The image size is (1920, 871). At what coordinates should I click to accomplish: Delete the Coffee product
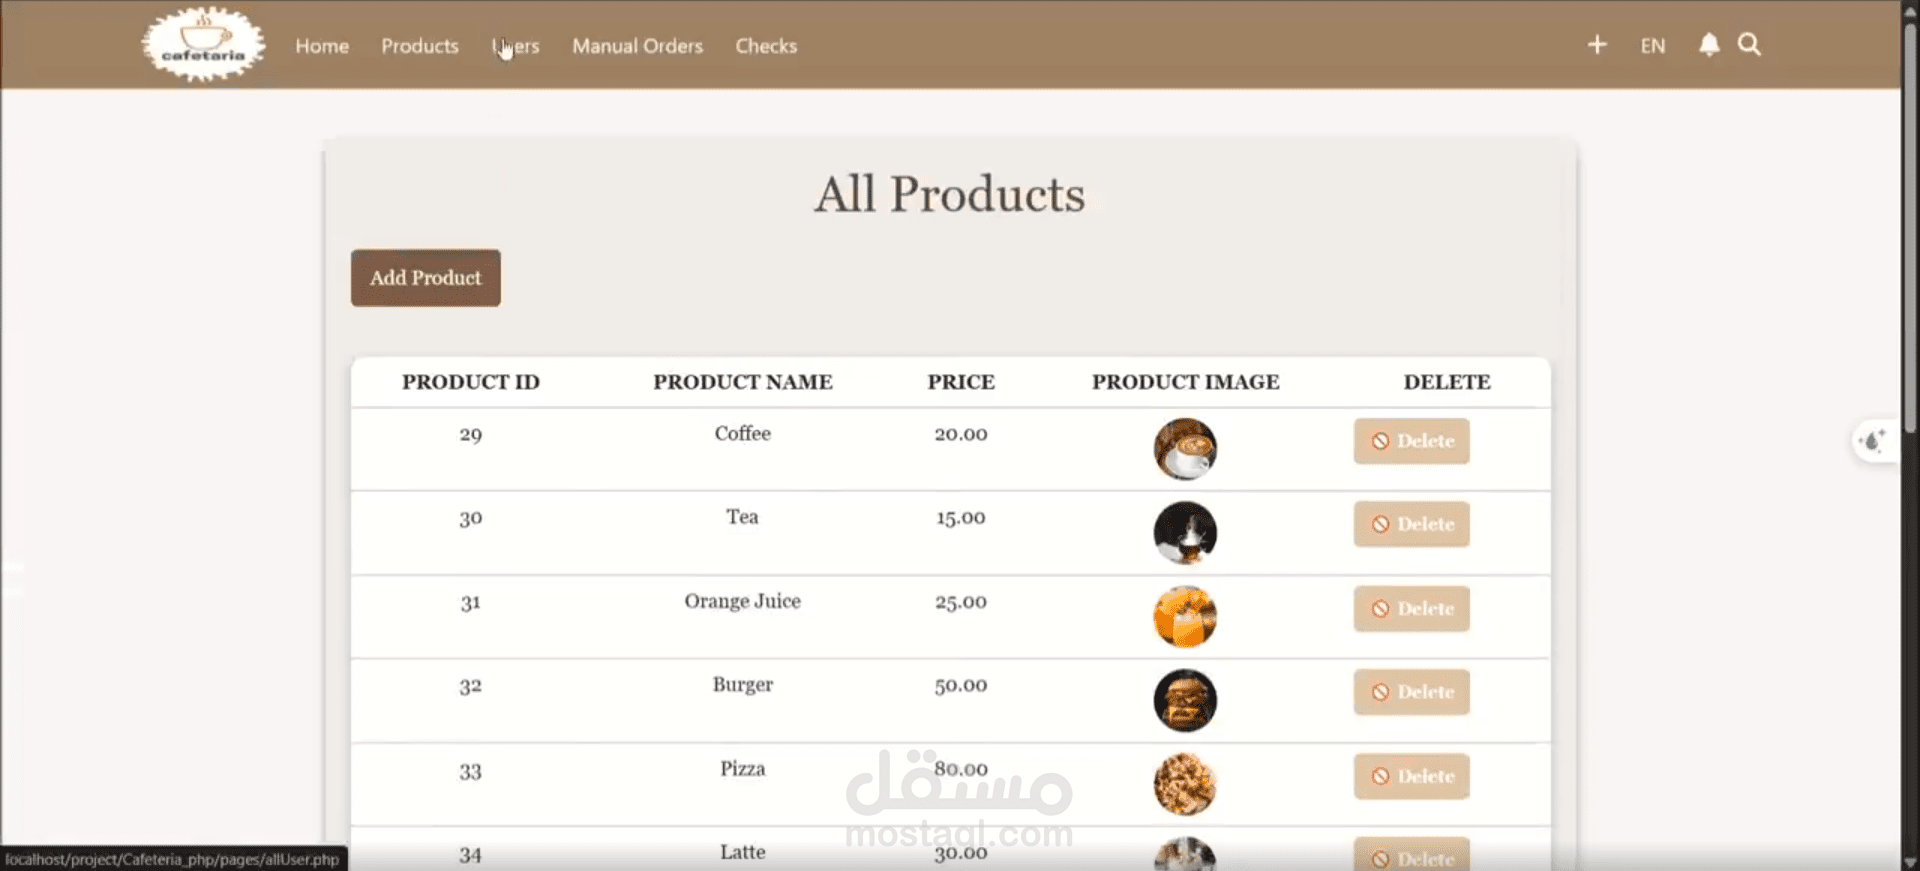coord(1412,441)
